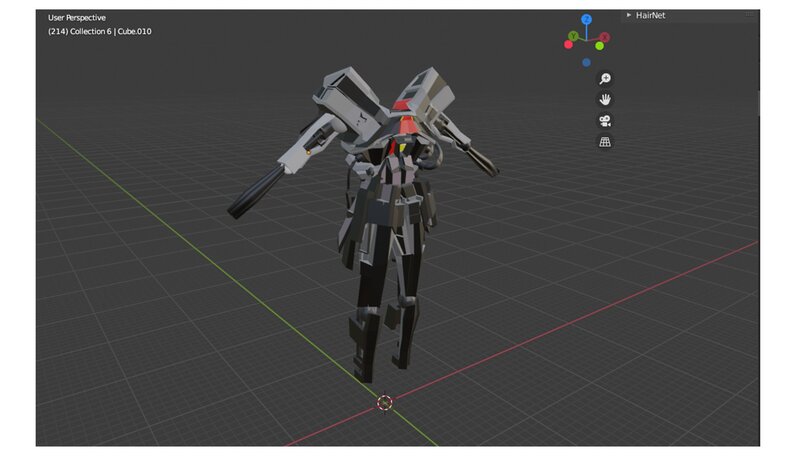Click the HairNet panel title

coord(652,15)
